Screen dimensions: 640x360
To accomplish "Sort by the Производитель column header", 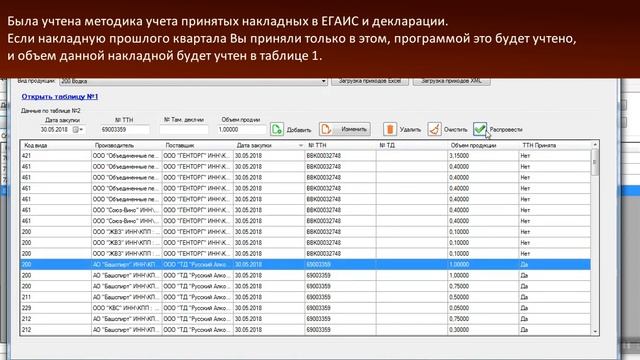I will pos(127,145).
